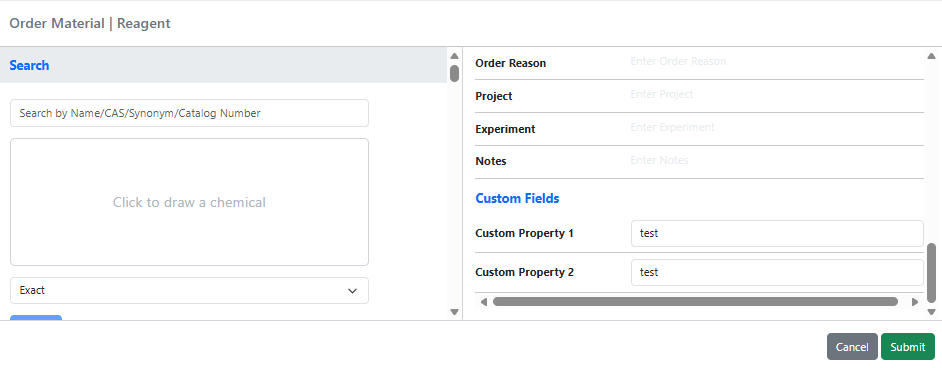Click the Project input field

click(x=776, y=95)
